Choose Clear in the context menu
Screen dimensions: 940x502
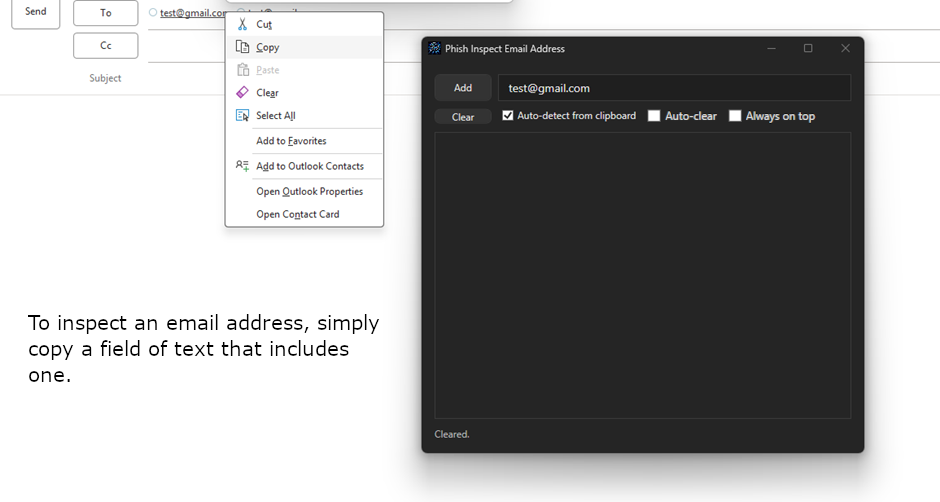coord(305,92)
